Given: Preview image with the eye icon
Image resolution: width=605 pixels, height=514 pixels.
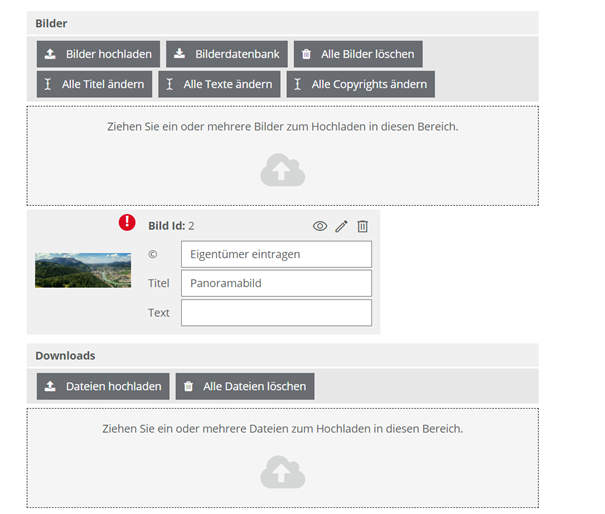Looking at the screenshot, I should coord(320,226).
